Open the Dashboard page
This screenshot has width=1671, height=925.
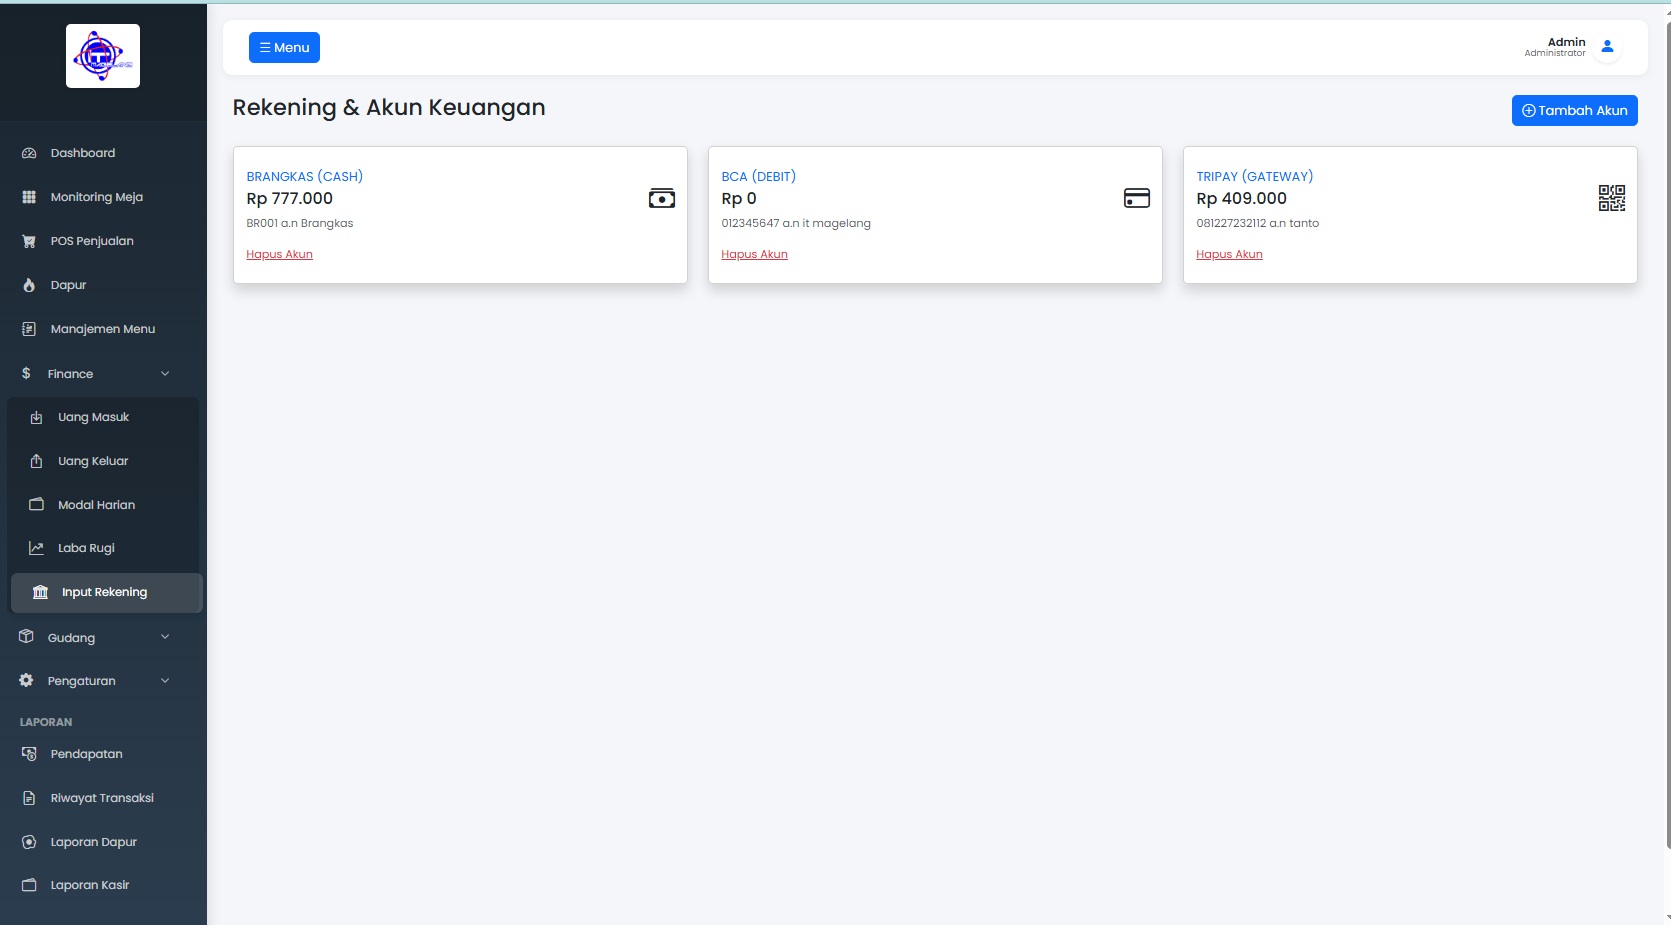click(x=103, y=153)
